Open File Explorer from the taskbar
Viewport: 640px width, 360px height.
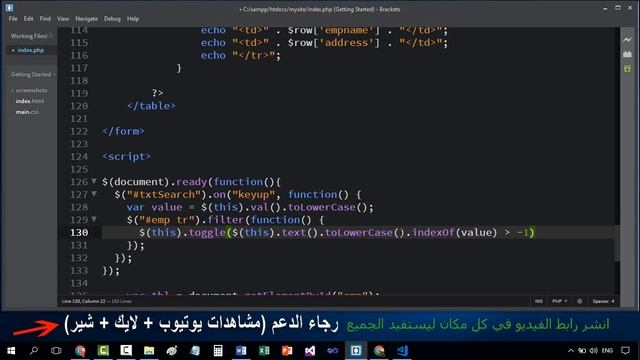149,351
